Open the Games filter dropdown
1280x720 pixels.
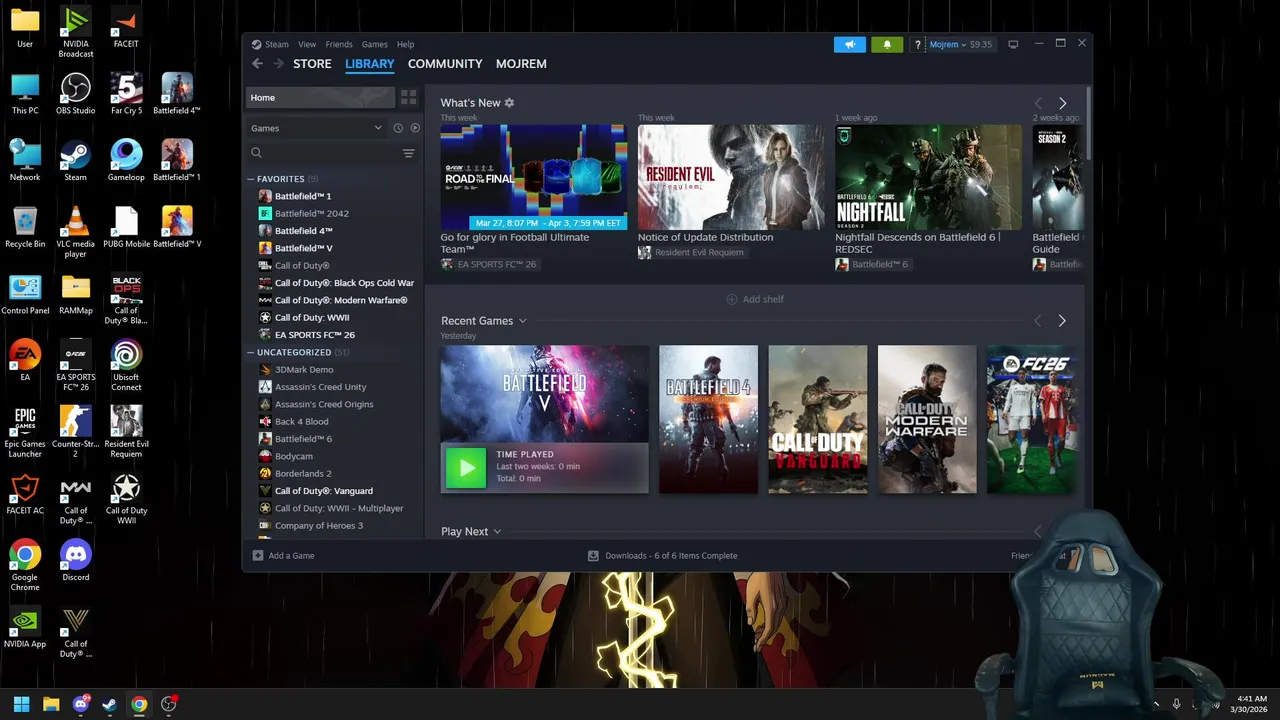tap(316, 128)
